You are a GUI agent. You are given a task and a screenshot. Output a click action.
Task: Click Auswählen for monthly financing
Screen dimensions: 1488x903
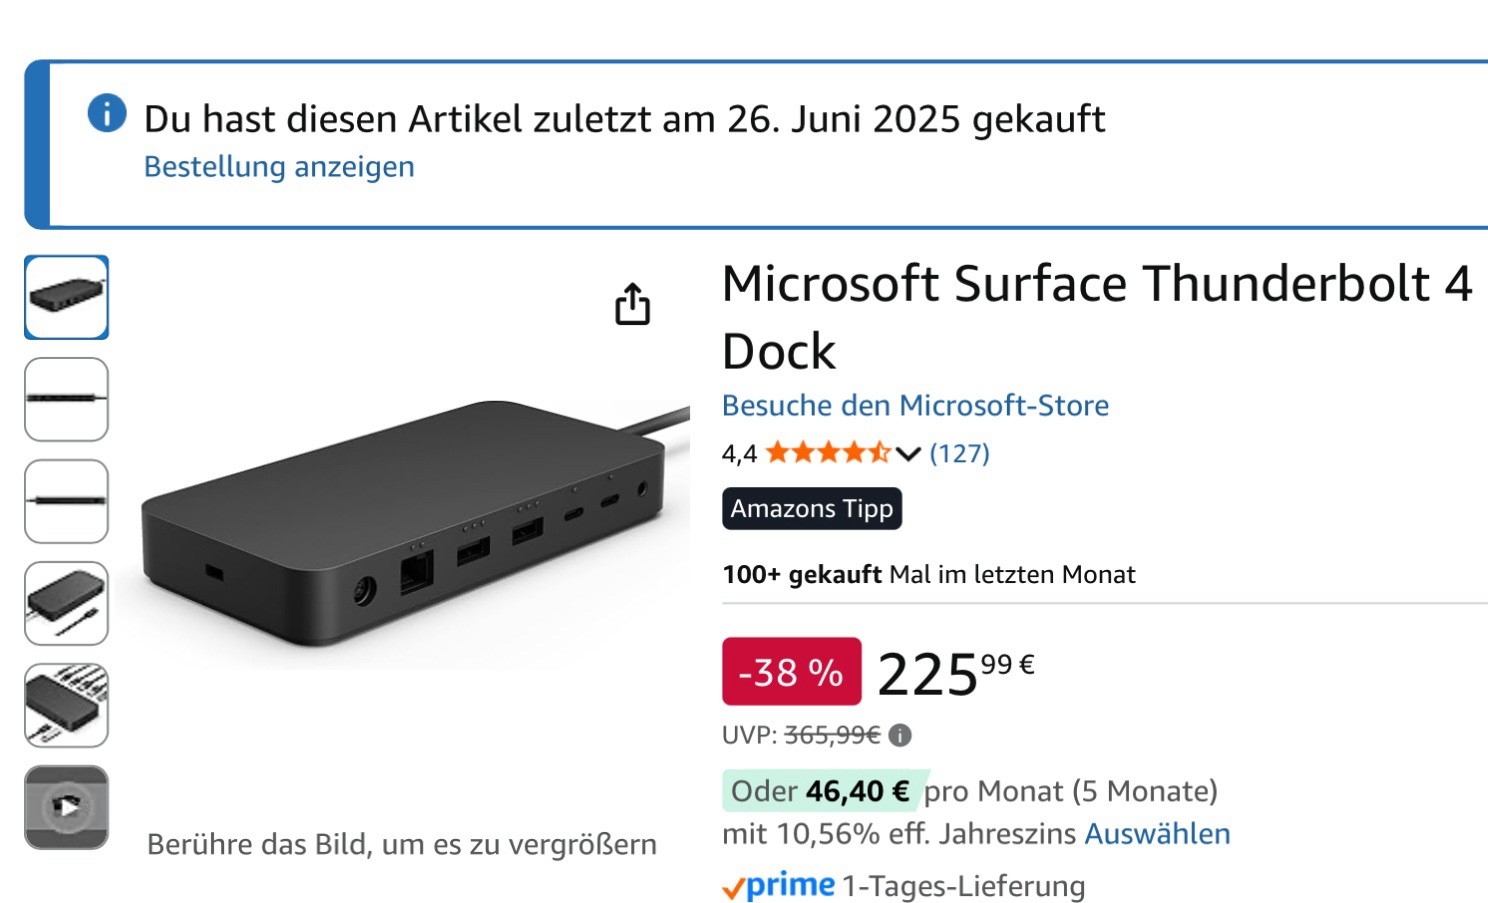click(1157, 833)
